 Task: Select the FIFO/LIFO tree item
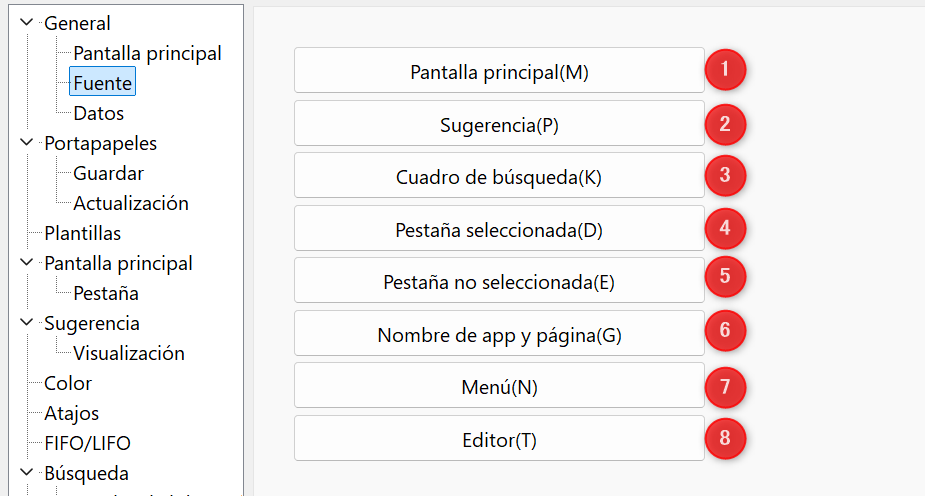point(87,444)
